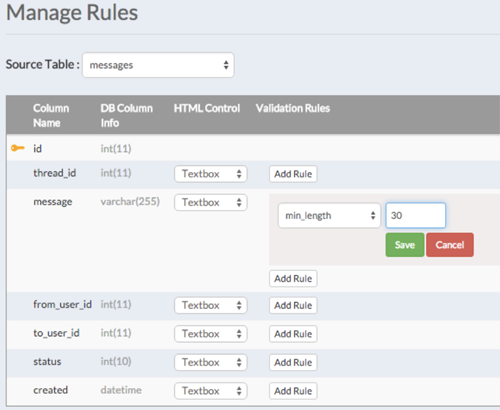500x410 pixels.
Task: Open the status row Textbox dropdown
Action: click(211, 362)
